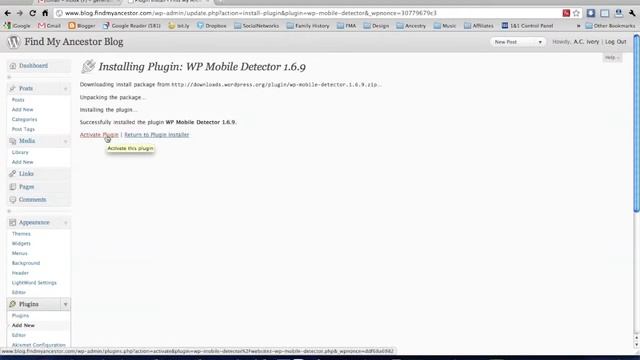Open the New Post dropdown arrow
The width and height of the screenshot is (640, 360).
point(540,42)
